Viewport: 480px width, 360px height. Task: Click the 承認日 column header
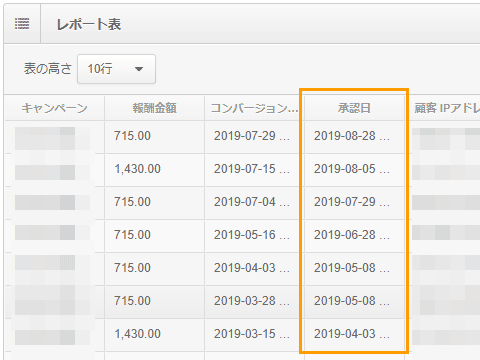pyautogui.click(x=354, y=108)
